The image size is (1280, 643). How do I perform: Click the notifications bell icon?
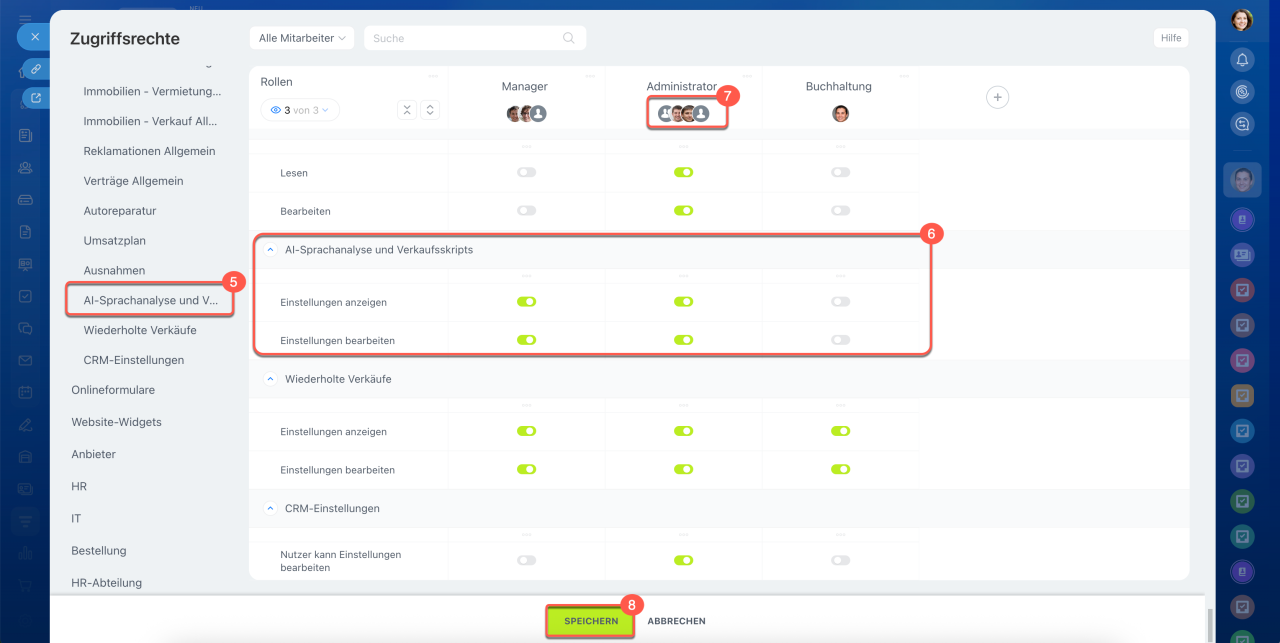pos(1242,60)
